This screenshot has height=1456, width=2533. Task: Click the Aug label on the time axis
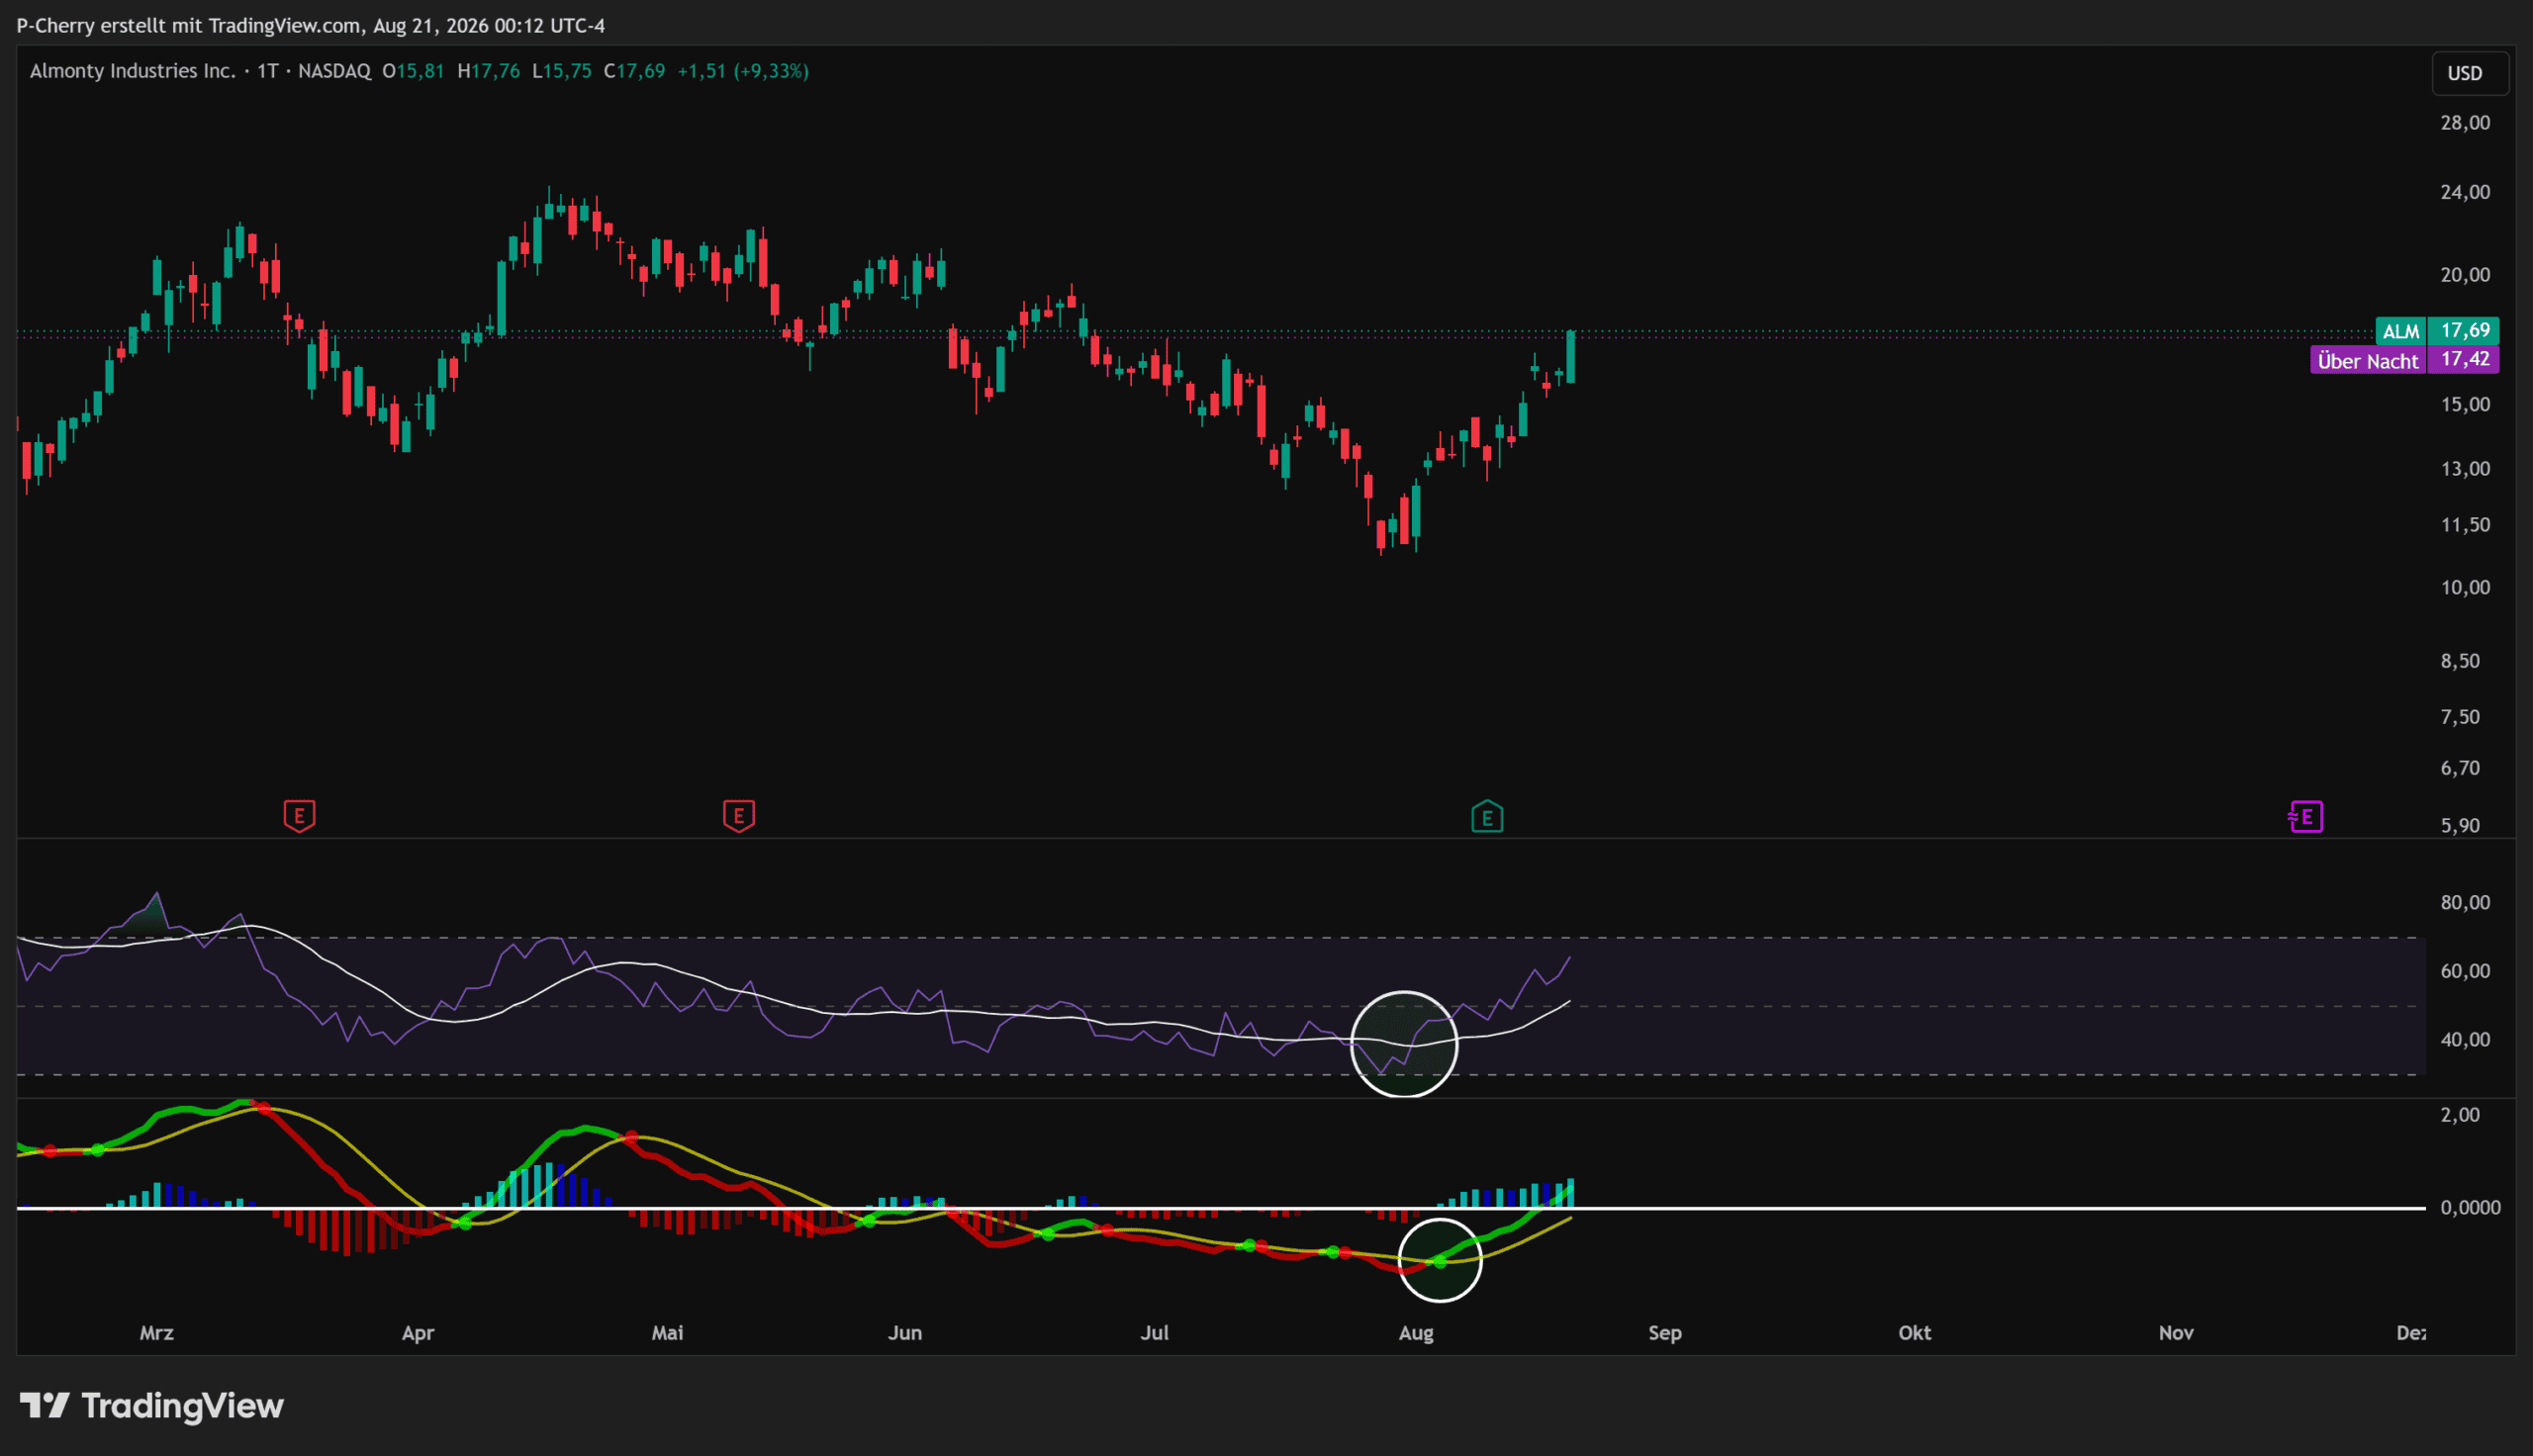[x=1416, y=1333]
